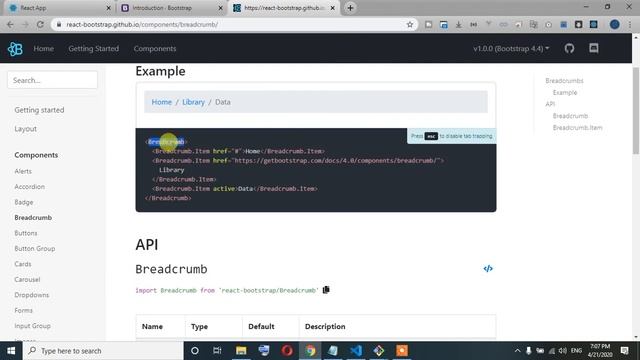The width and height of the screenshot is (640, 360).
Task: Open Badge in sidebar
Action: point(24,202)
